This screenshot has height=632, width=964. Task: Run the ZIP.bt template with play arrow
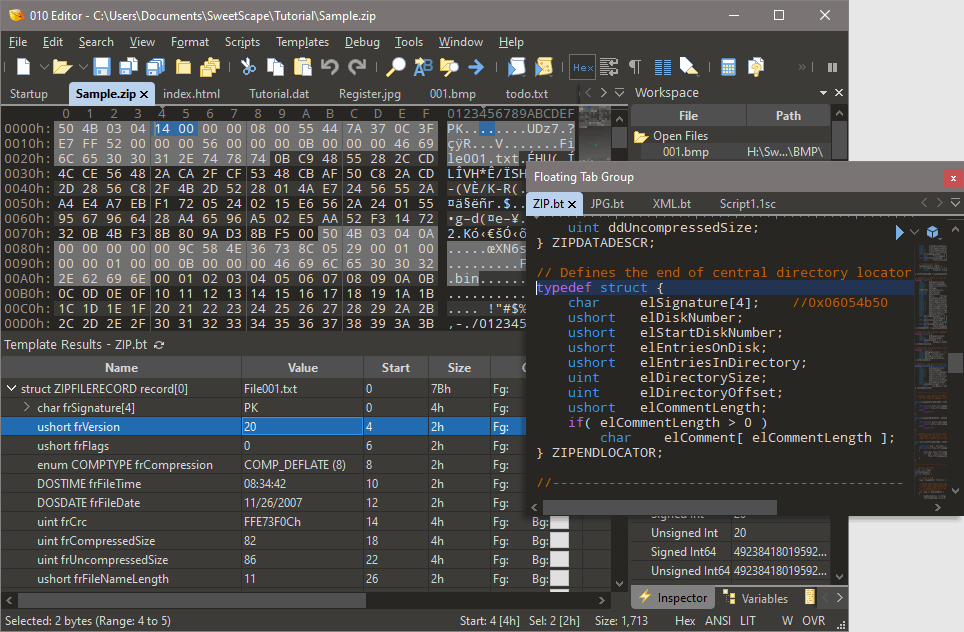(899, 232)
